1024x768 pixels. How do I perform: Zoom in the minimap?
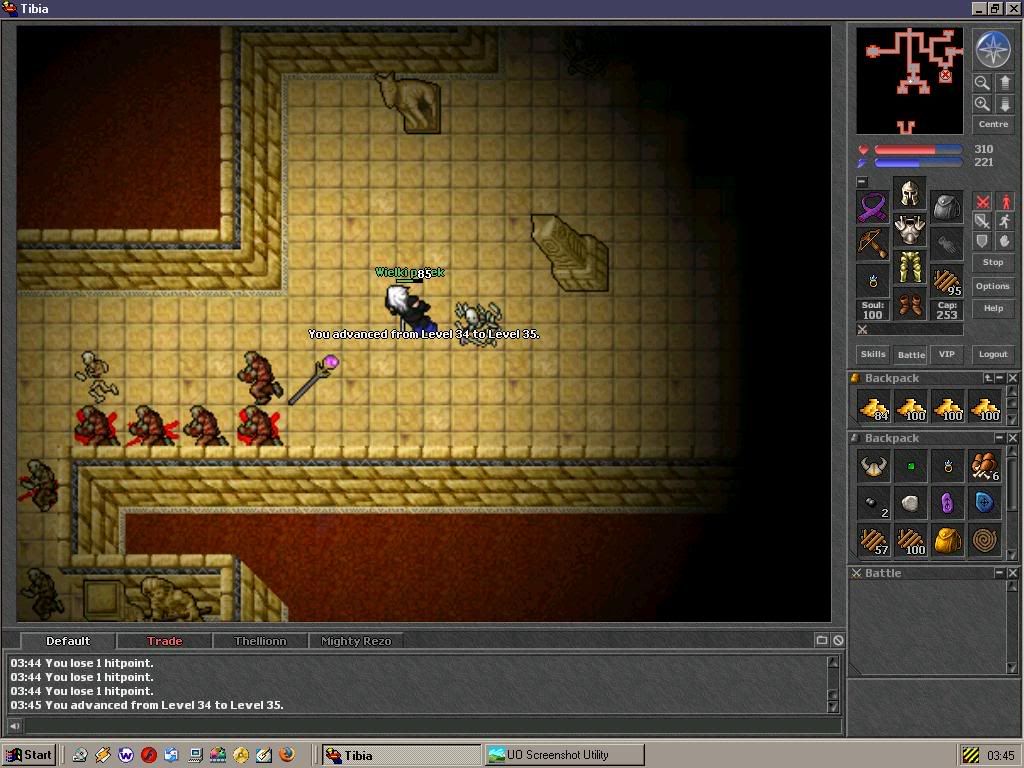click(982, 104)
